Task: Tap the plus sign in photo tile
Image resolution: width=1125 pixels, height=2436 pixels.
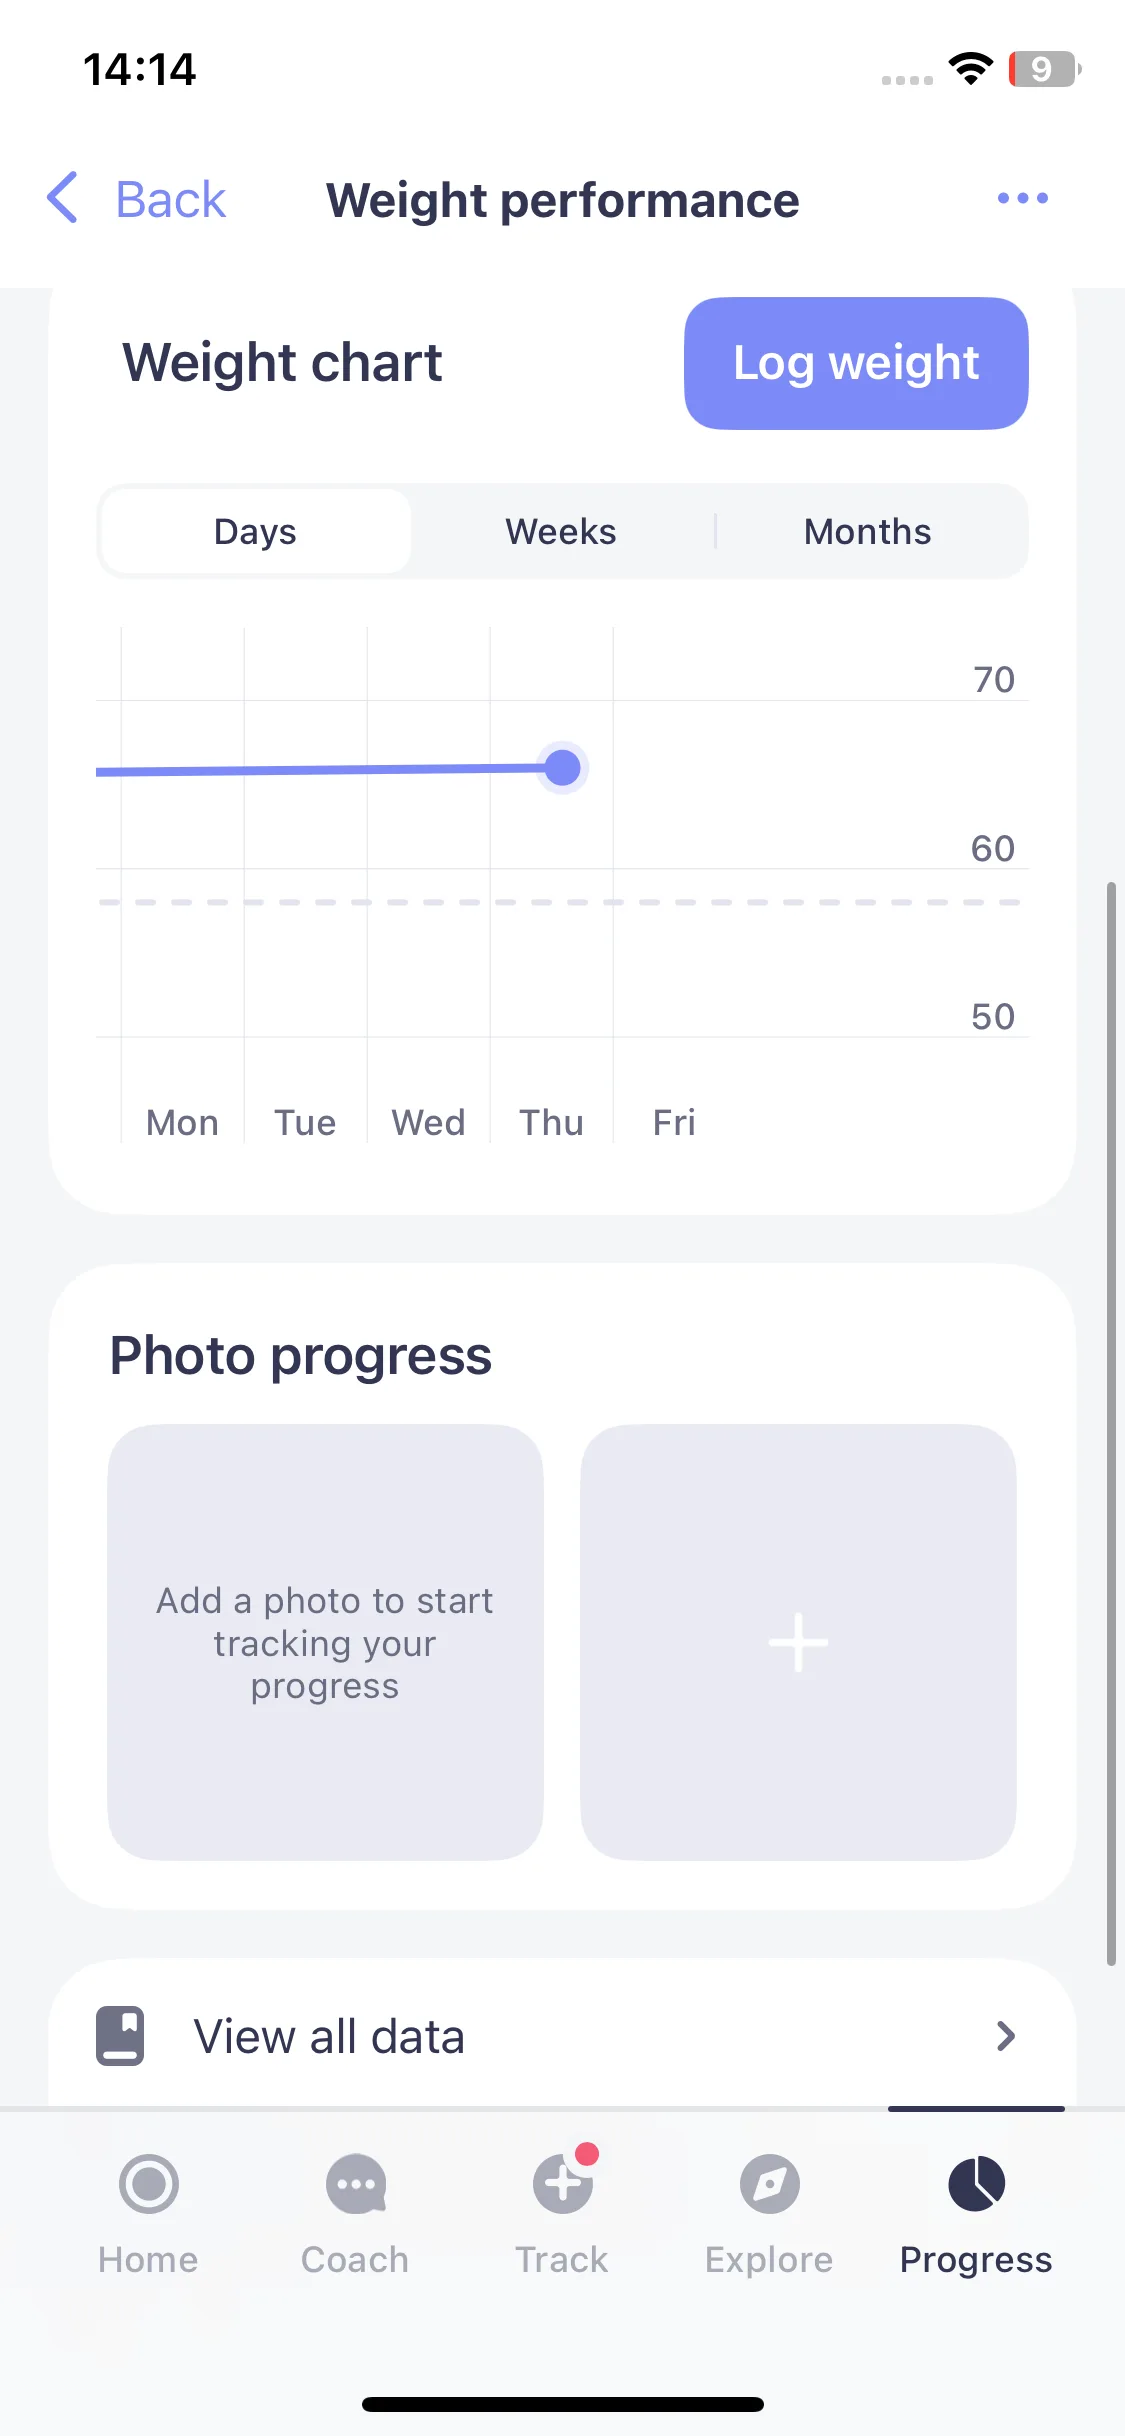Action: (798, 1642)
